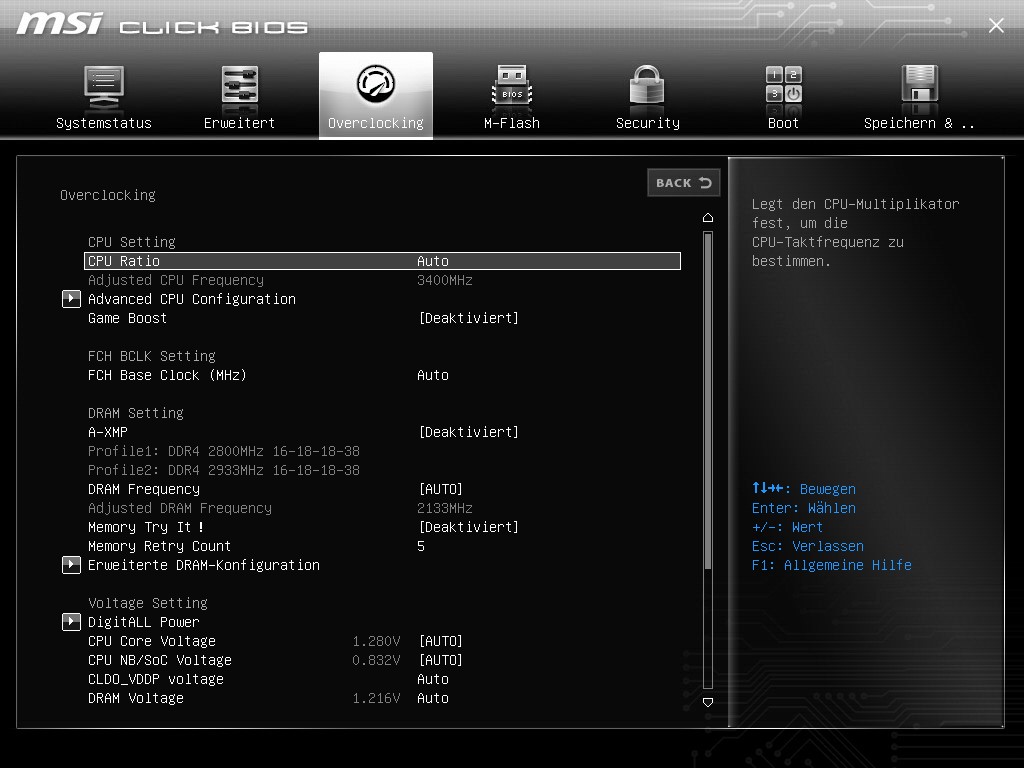Select the DRAM Frequency label
This screenshot has height=768, width=1024.
click(144, 489)
